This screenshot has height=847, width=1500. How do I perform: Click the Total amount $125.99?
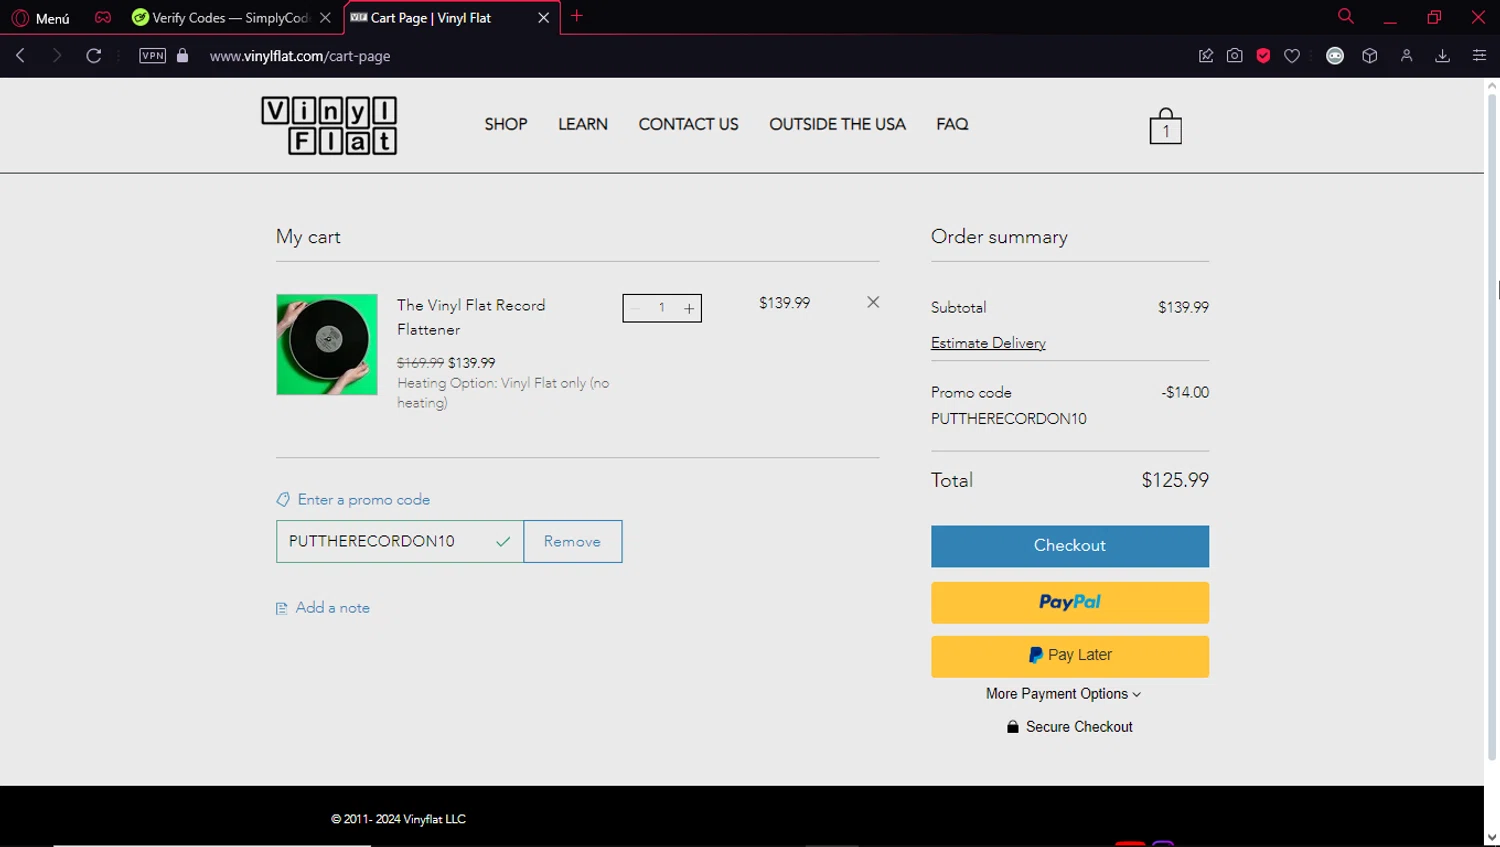click(x=1175, y=480)
